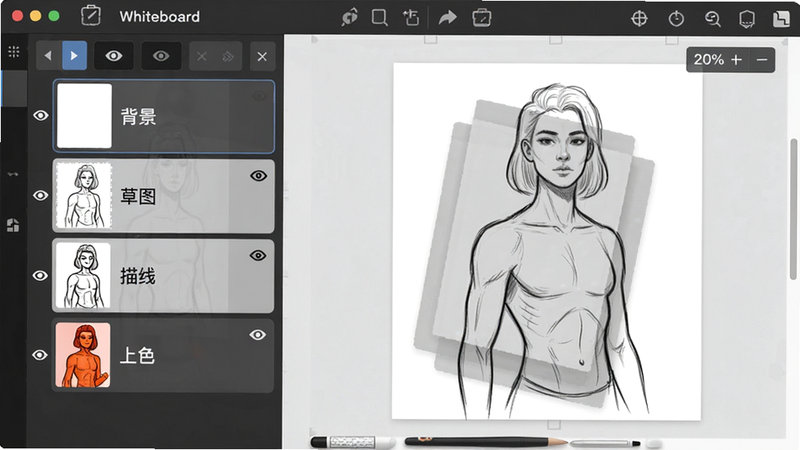Click the next arrow in layer panel

74,56
